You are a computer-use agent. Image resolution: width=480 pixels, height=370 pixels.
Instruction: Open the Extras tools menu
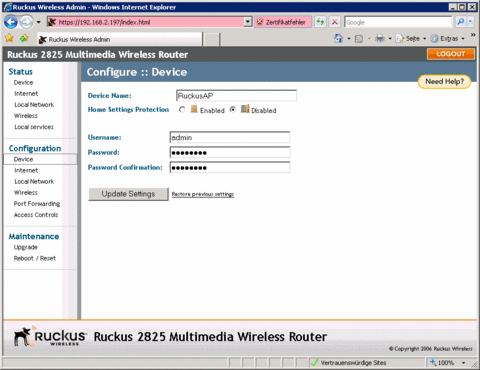(447, 39)
